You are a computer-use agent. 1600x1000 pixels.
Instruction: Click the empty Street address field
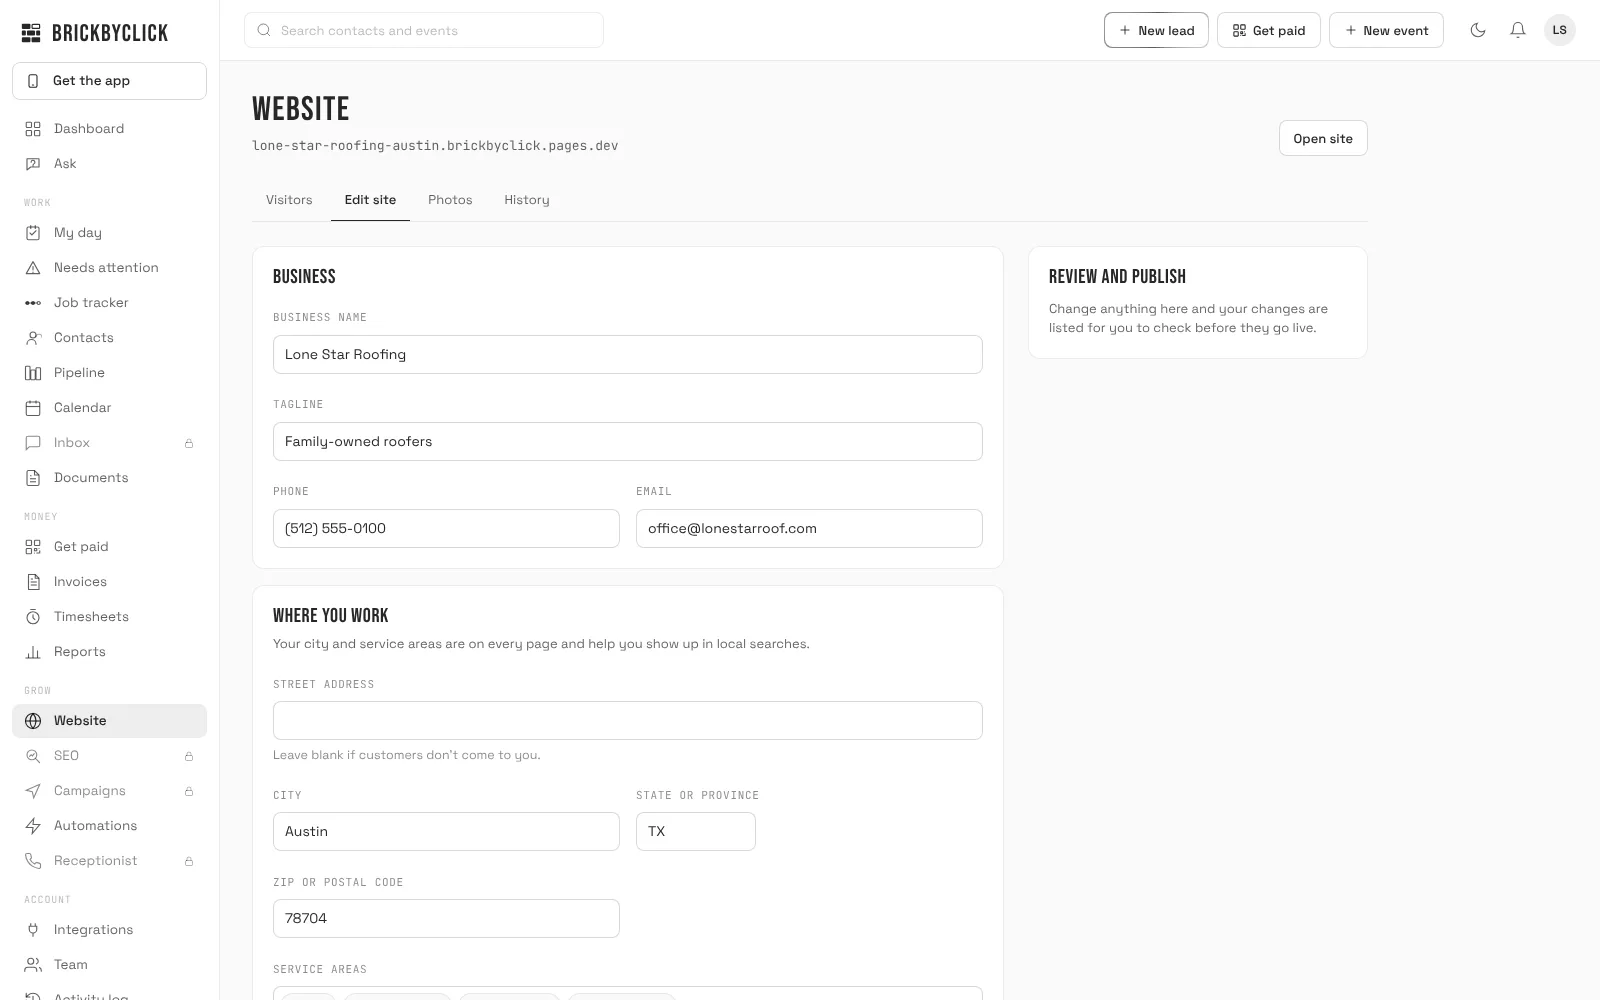click(x=628, y=720)
